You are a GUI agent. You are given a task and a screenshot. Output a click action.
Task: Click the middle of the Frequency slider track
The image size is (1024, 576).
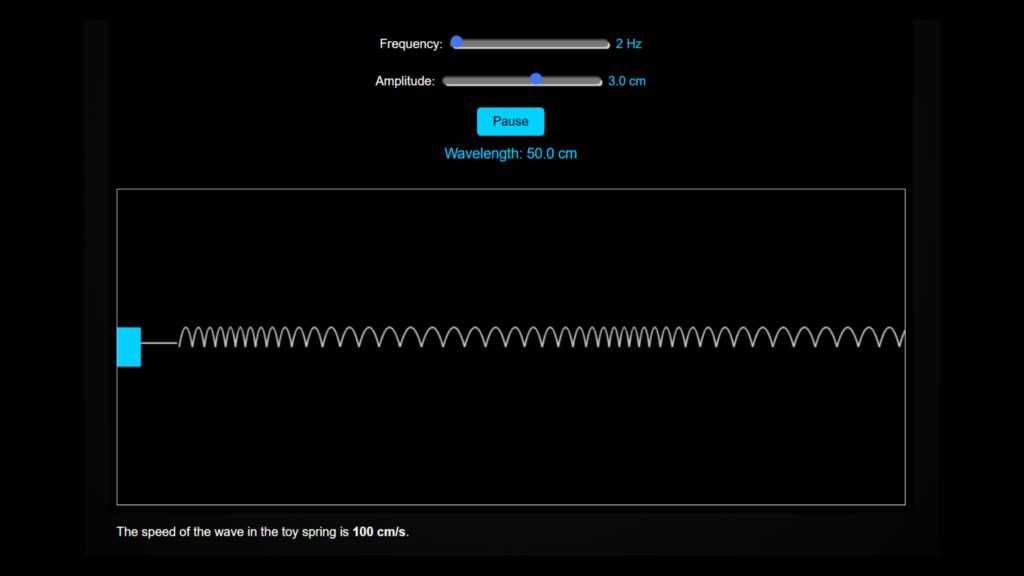coord(530,43)
